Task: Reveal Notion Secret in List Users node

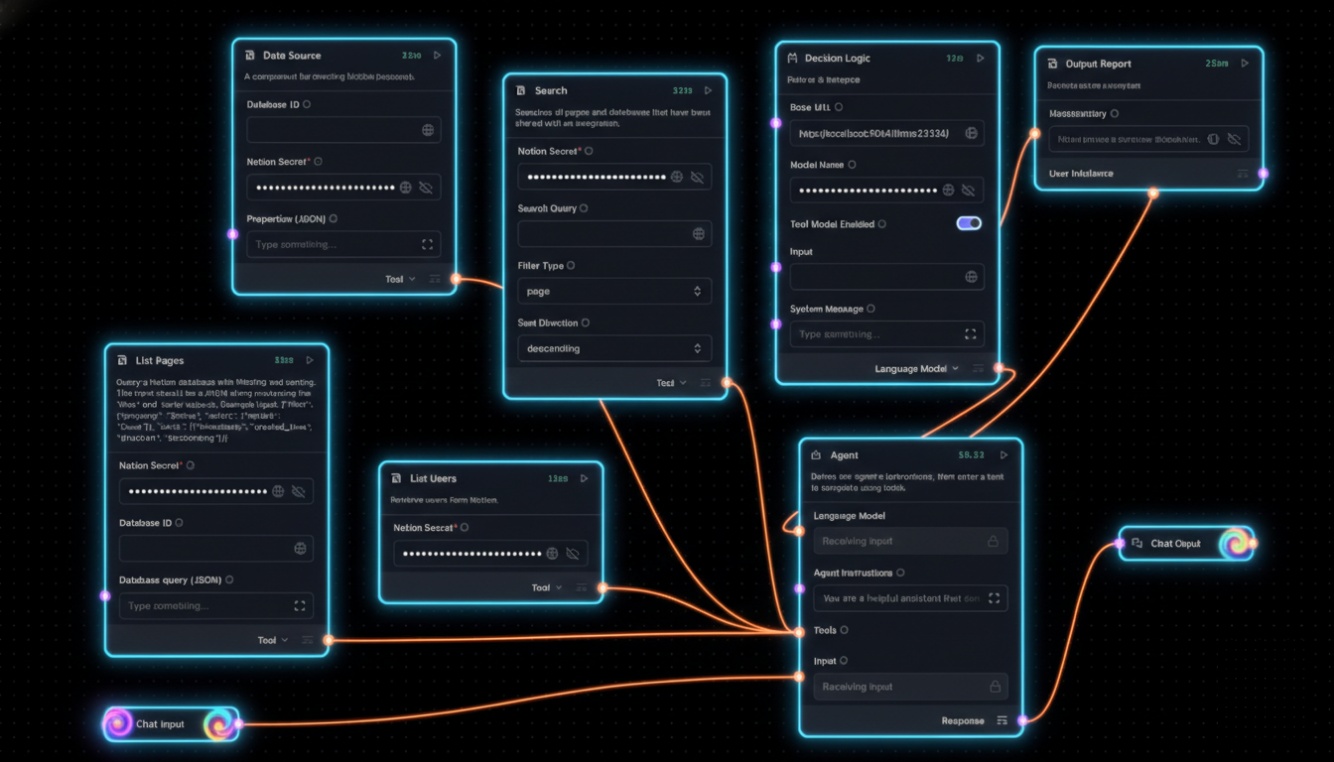Action: pos(572,553)
